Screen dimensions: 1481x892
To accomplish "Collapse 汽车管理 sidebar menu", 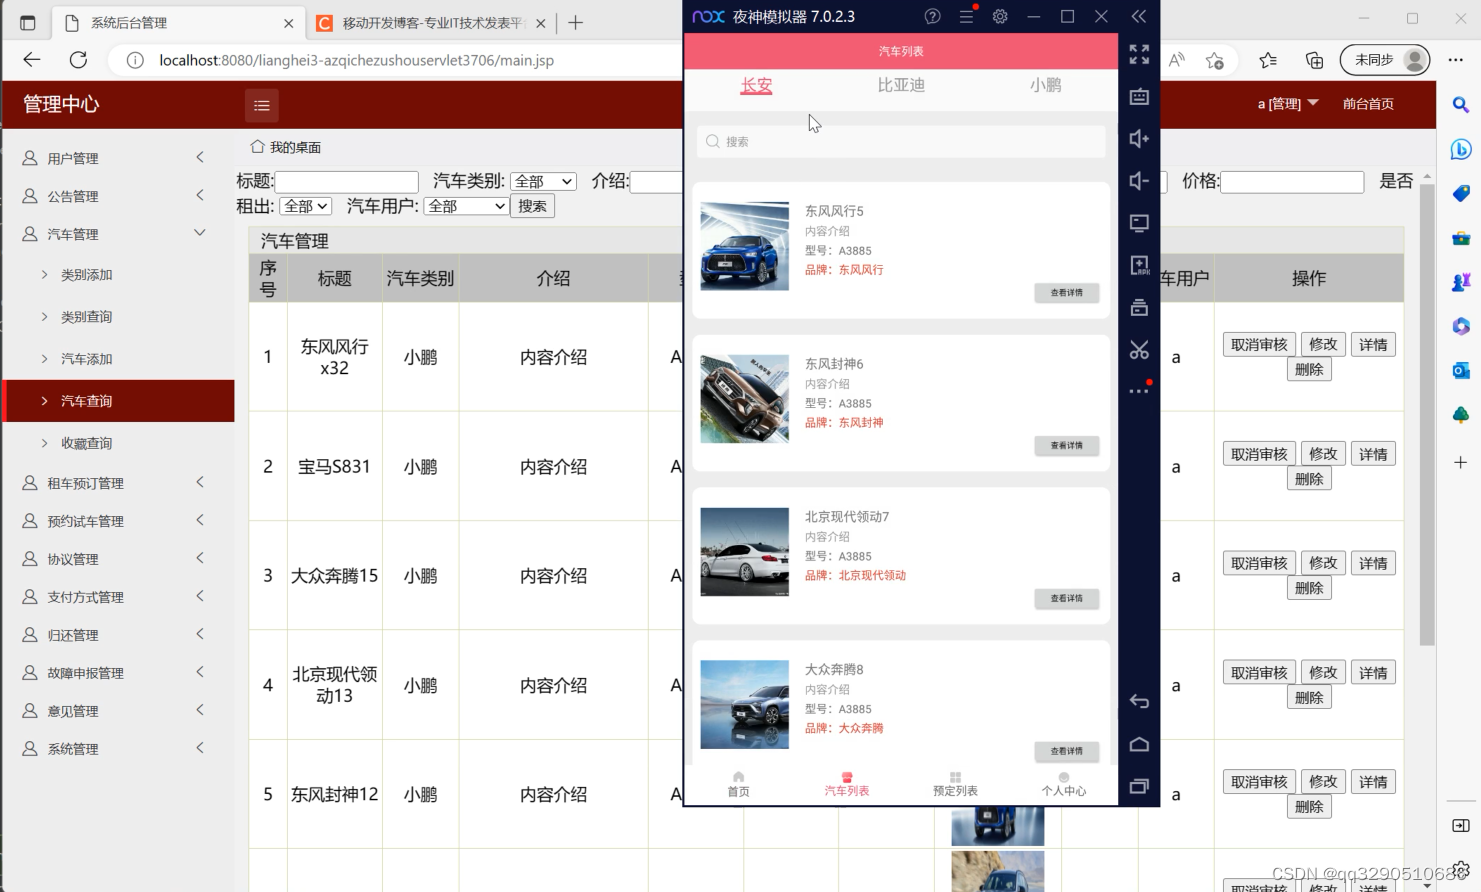I will pyautogui.click(x=118, y=234).
